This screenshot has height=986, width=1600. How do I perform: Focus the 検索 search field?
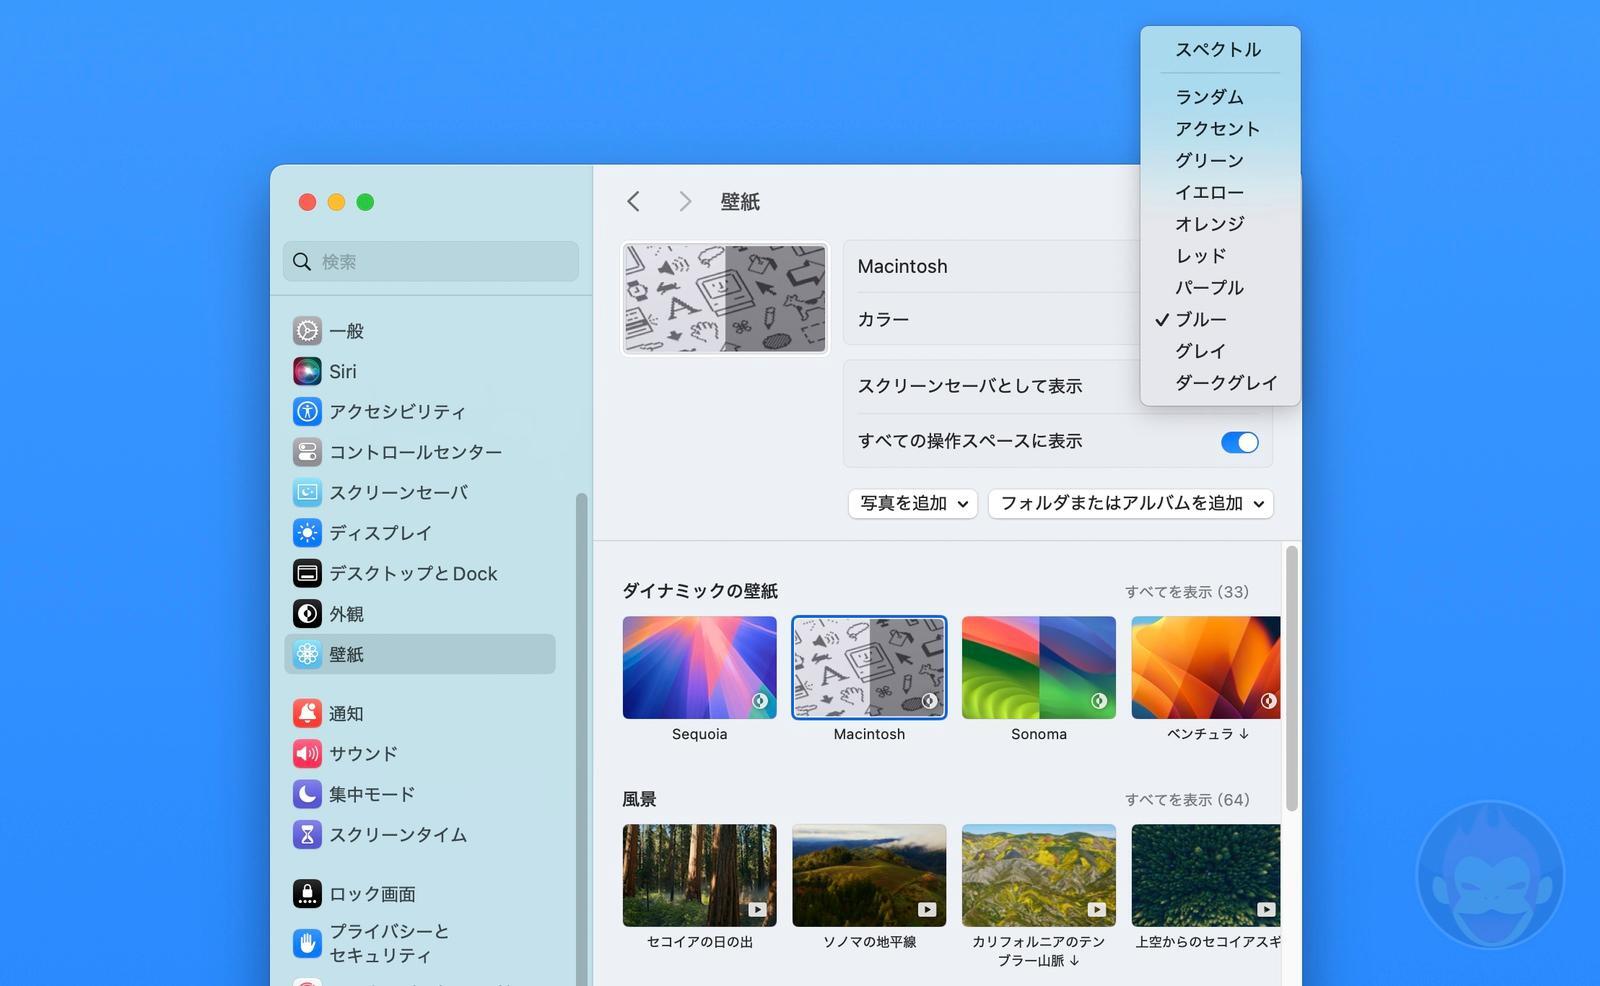pyautogui.click(x=431, y=262)
